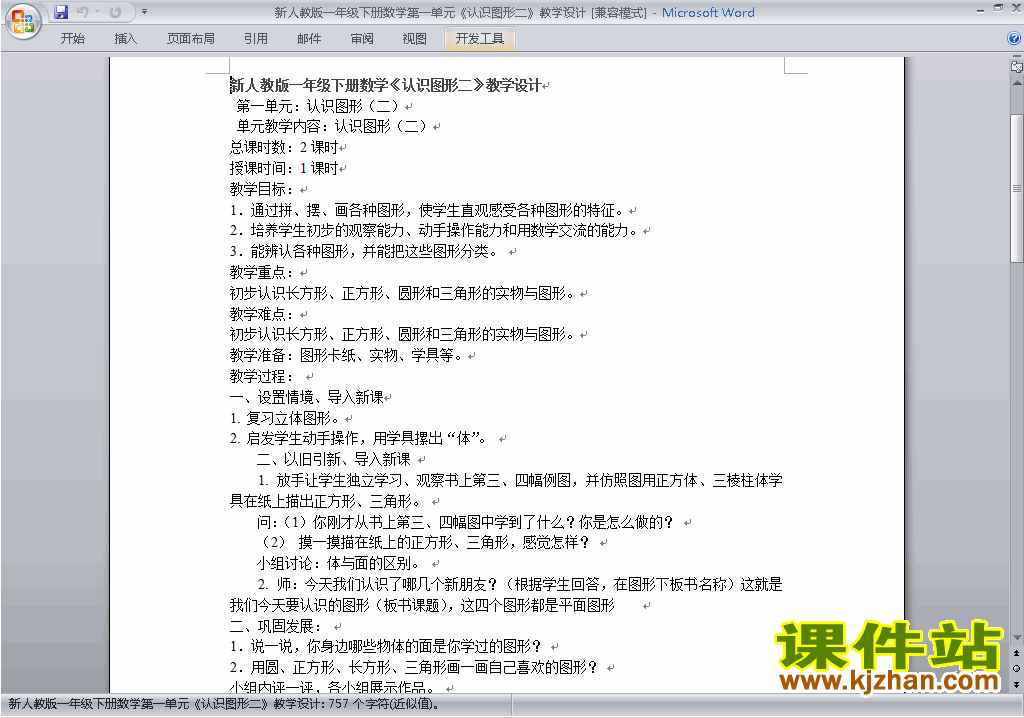
Task: Click the line 2.用圆、正方形、长方形、三角形画一画
Action: coord(413,667)
